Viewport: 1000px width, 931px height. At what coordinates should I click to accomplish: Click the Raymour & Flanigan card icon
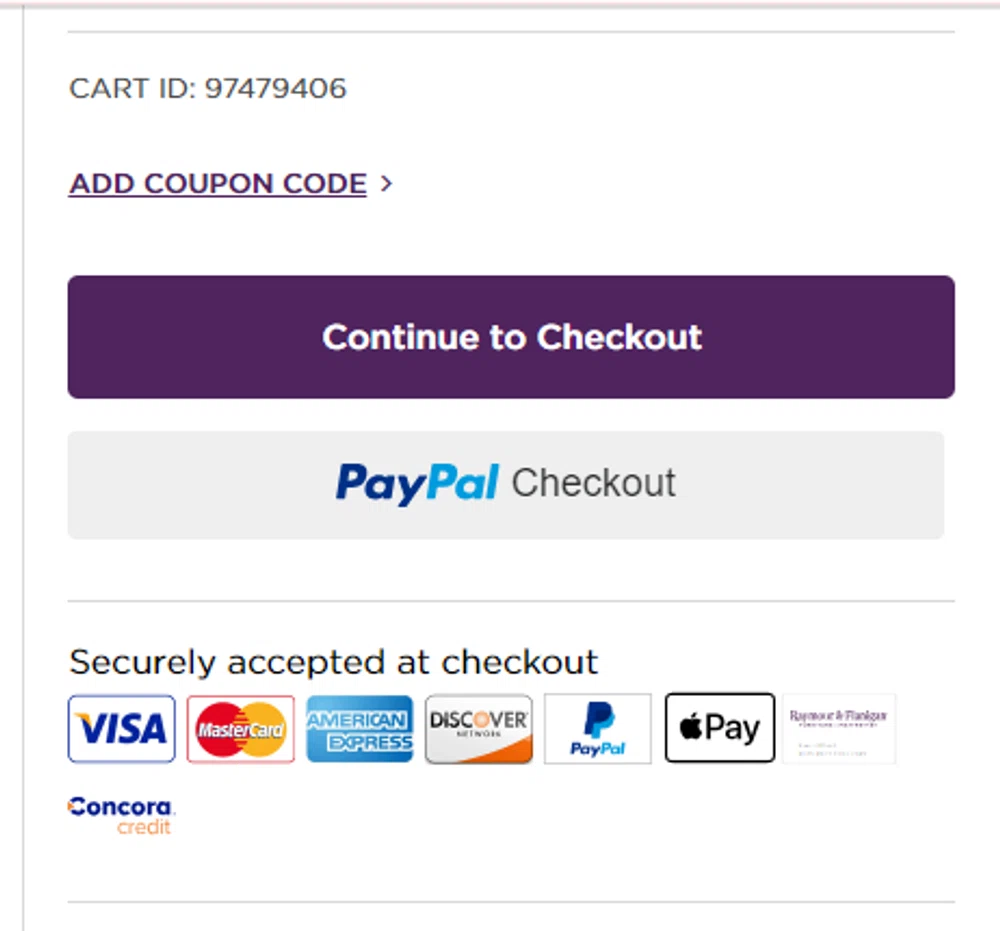click(x=838, y=729)
